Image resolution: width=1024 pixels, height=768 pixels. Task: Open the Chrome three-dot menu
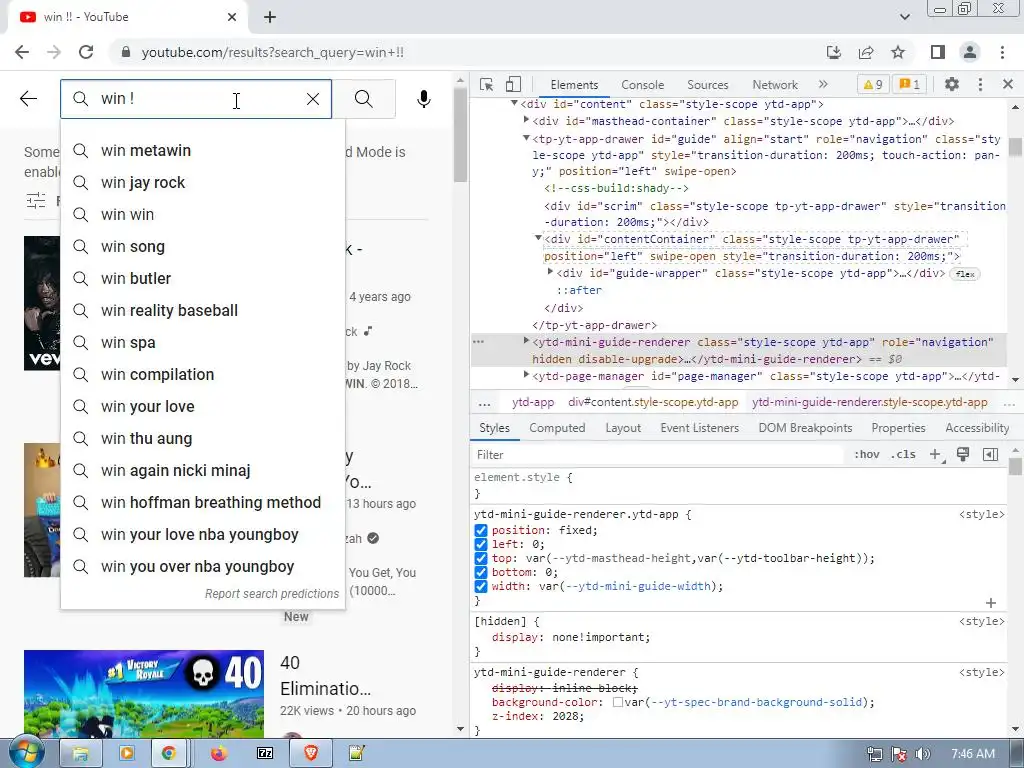point(1002,52)
